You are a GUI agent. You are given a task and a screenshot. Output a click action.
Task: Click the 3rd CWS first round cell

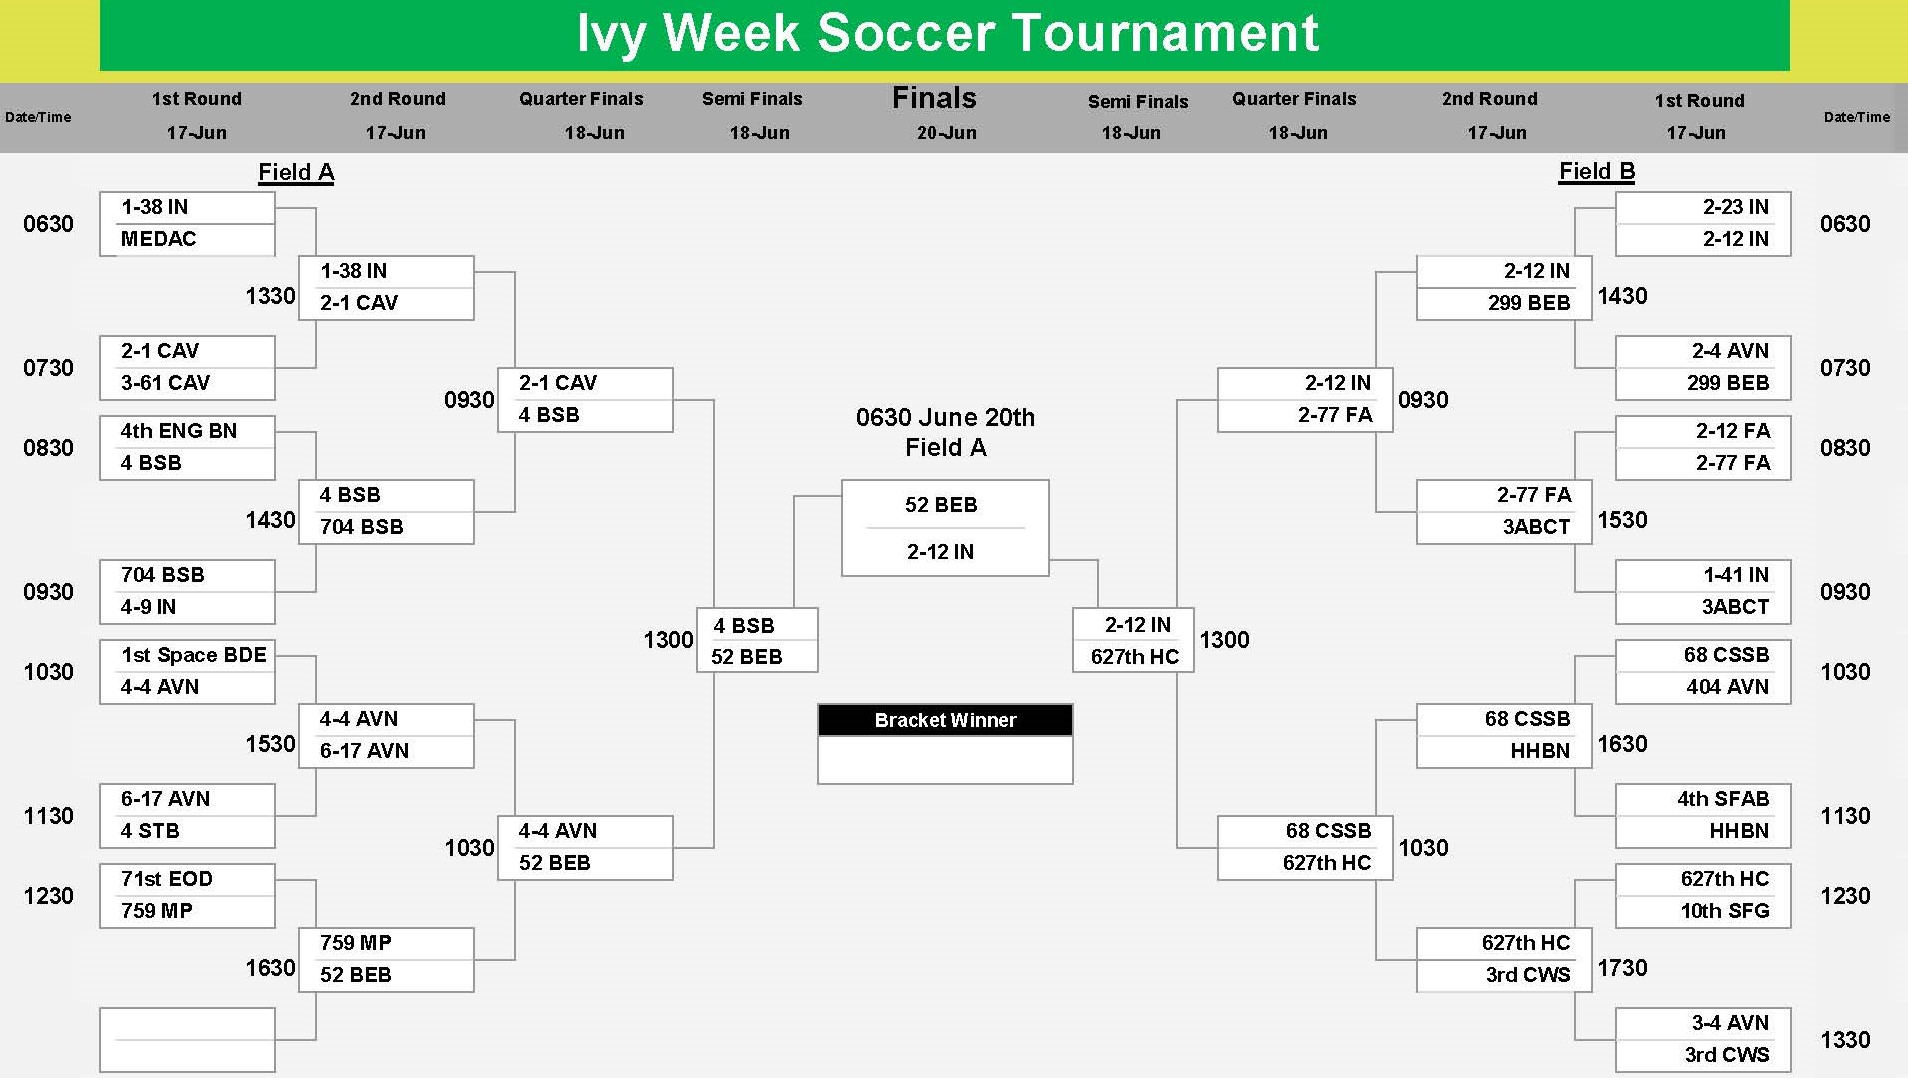click(1703, 1055)
